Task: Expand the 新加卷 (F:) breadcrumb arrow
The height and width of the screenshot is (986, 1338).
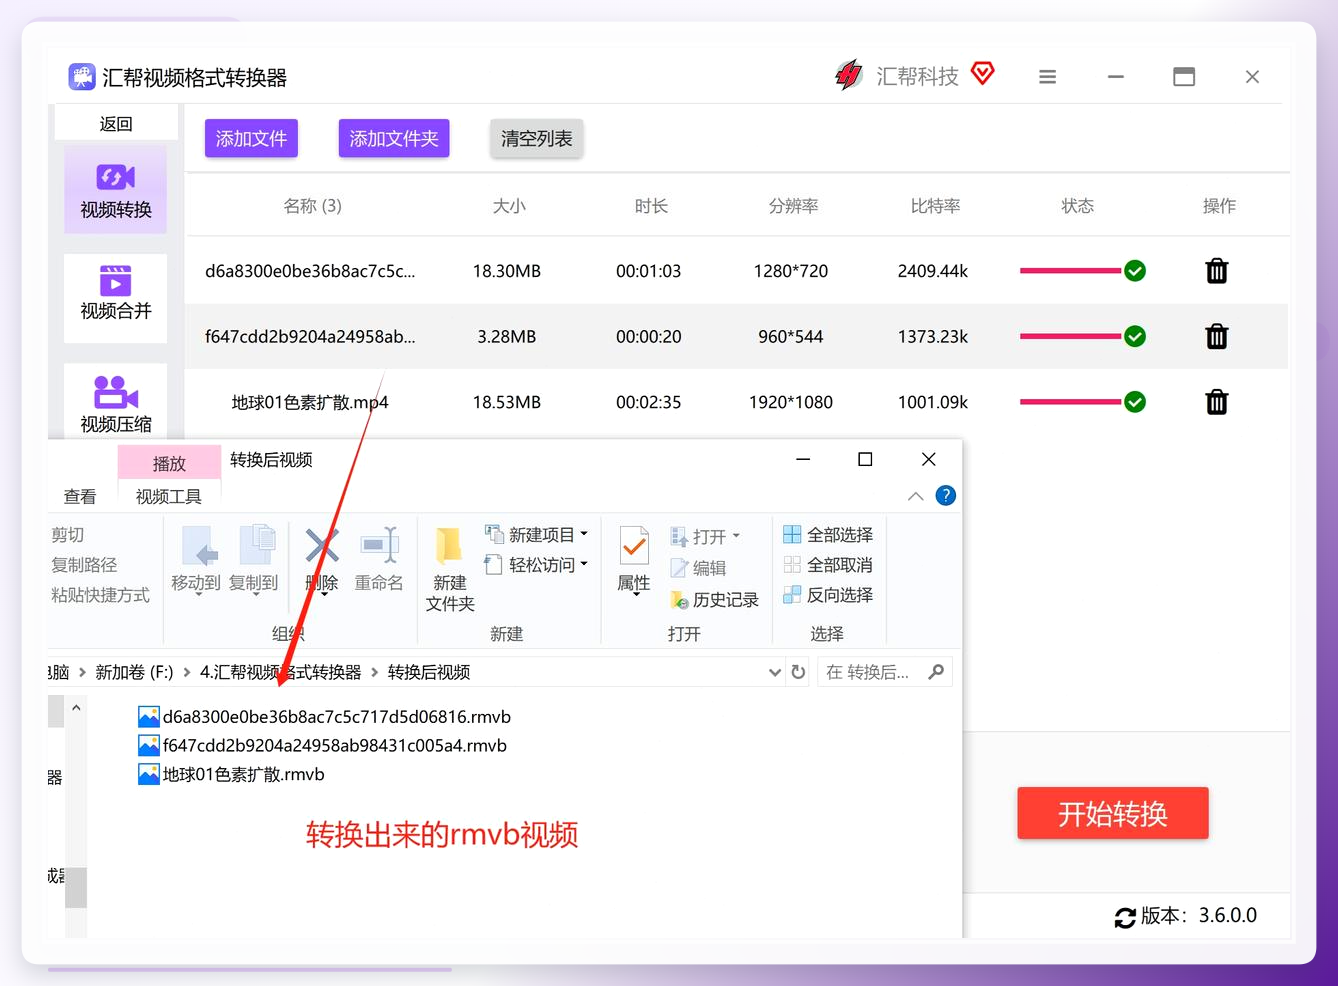Action: tap(187, 672)
